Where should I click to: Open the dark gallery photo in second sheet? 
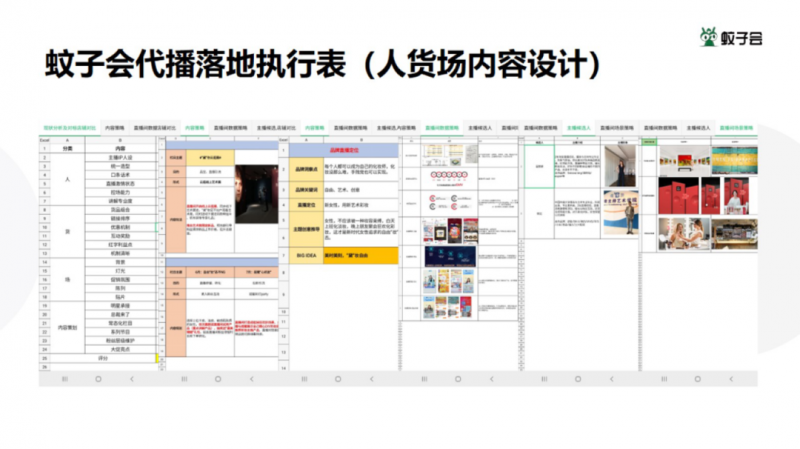tap(257, 194)
